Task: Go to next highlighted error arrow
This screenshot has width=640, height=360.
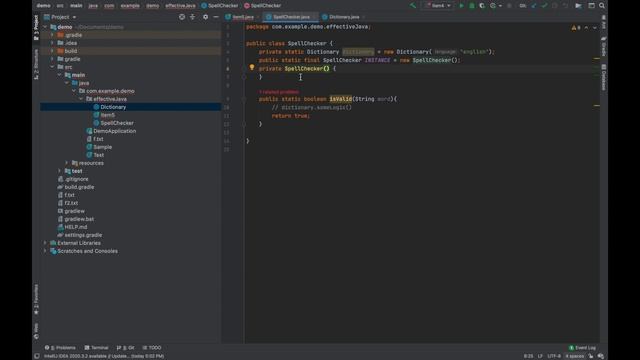Action: [x=595, y=27]
